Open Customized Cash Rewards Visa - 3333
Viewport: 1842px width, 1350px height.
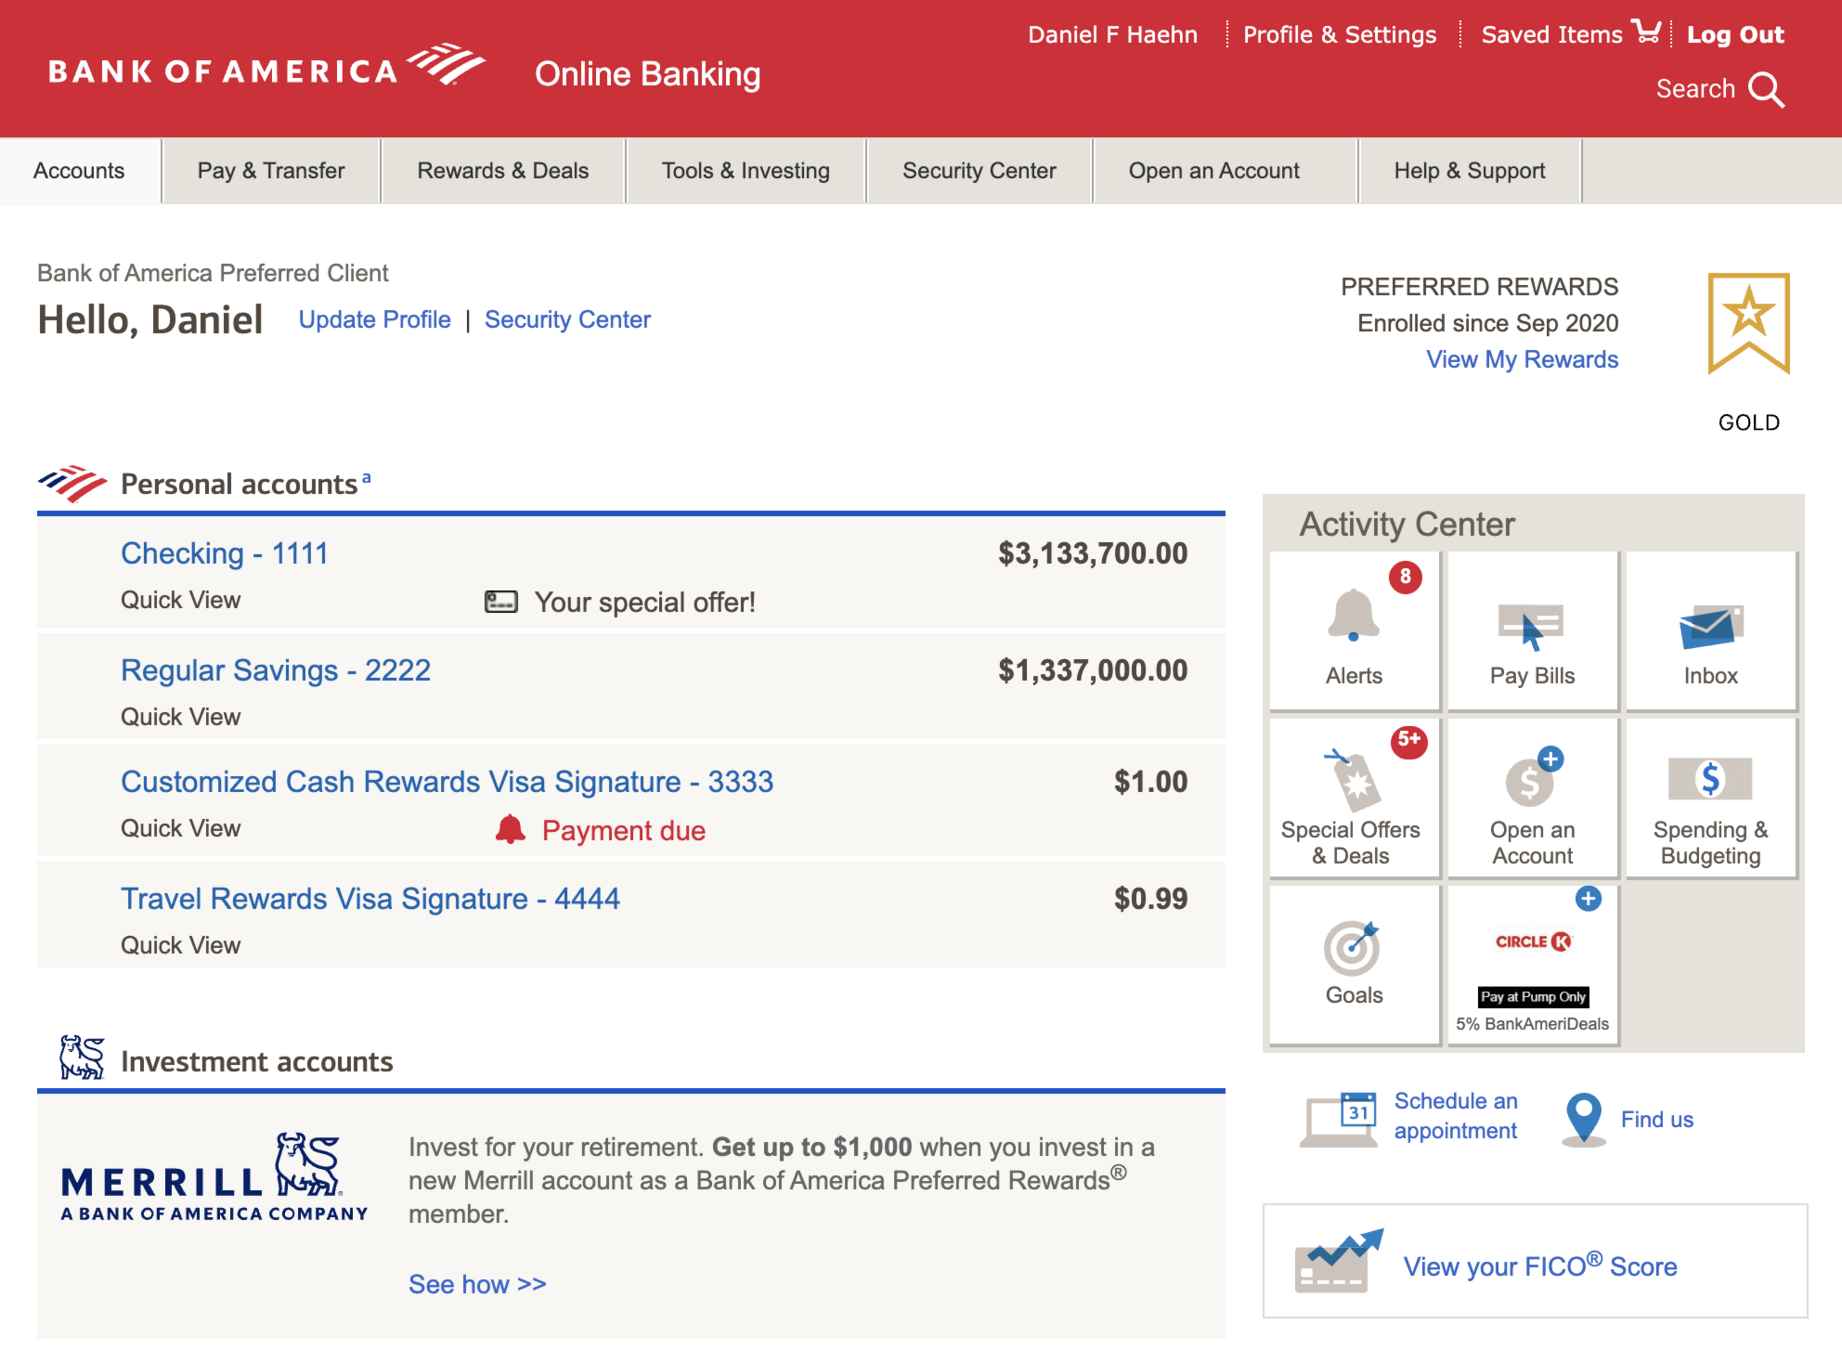coord(447,781)
